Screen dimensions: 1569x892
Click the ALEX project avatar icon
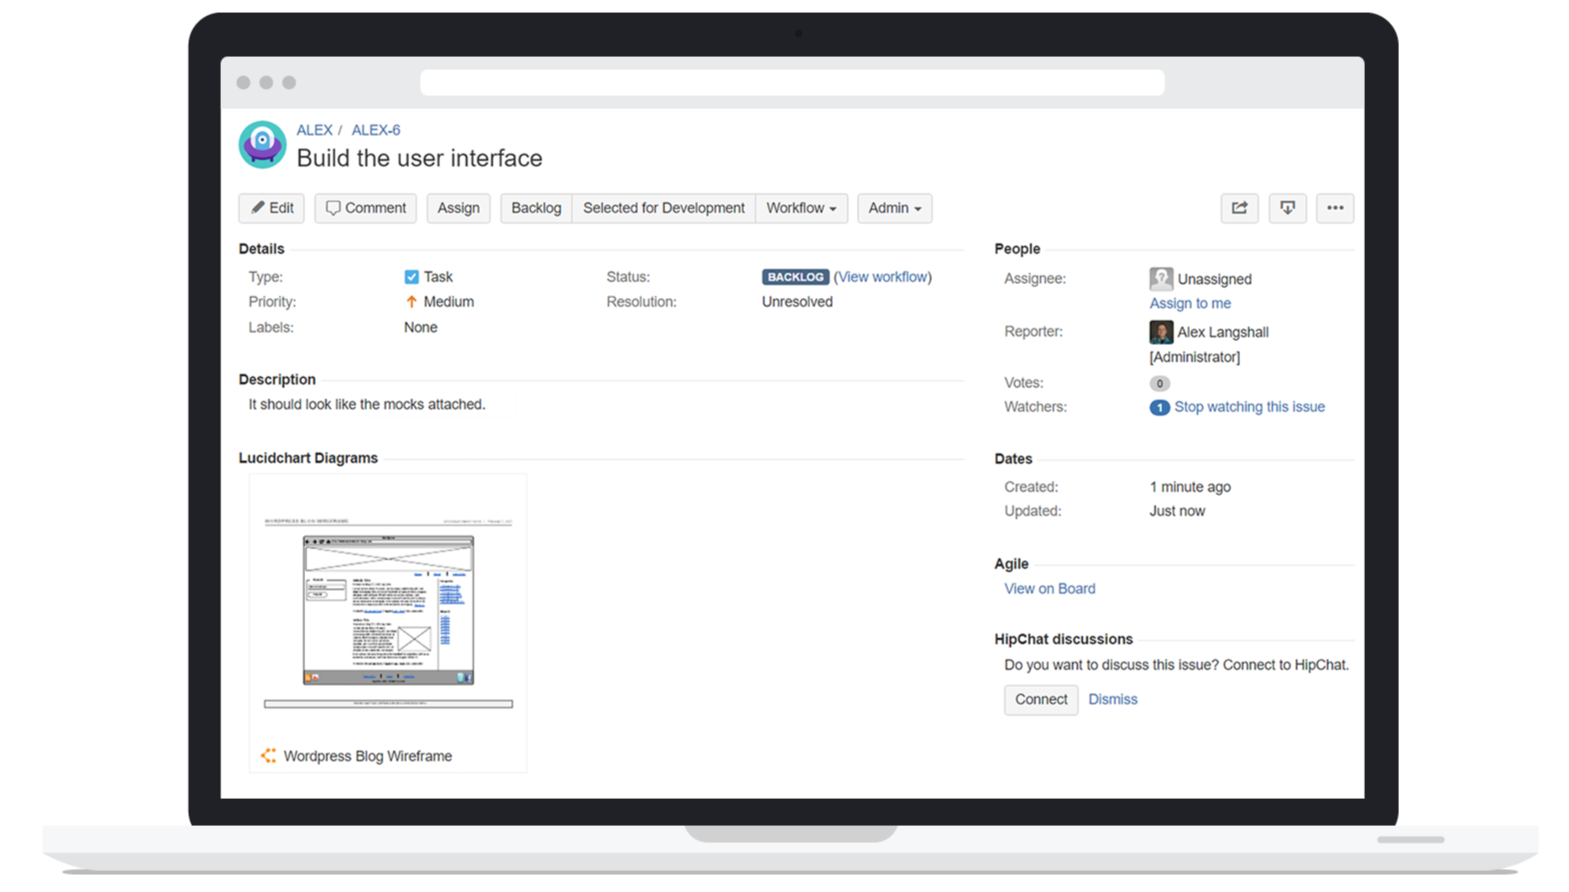[x=262, y=145]
